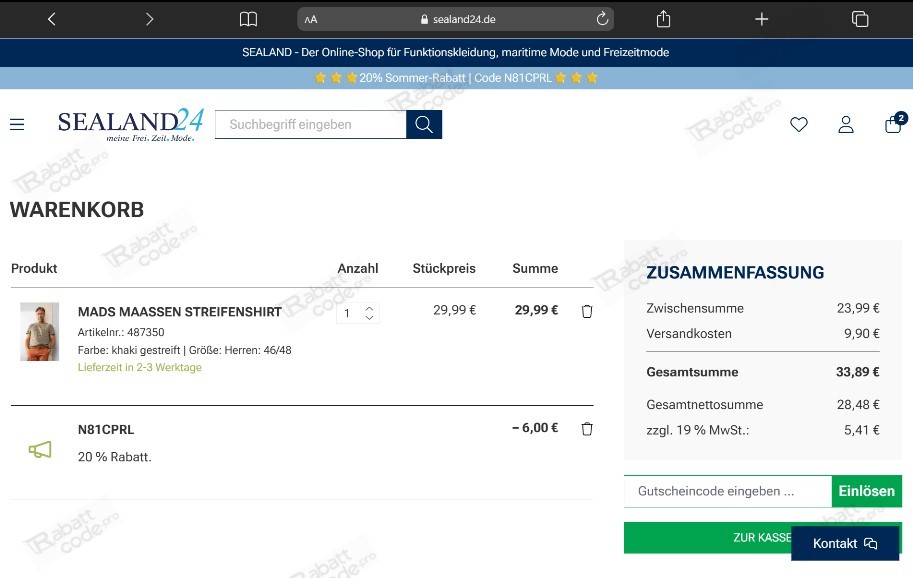This screenshot has width=913, height=578.
Task: Go forward with the Safari forward arrow
Action: [x=150, y=19]
